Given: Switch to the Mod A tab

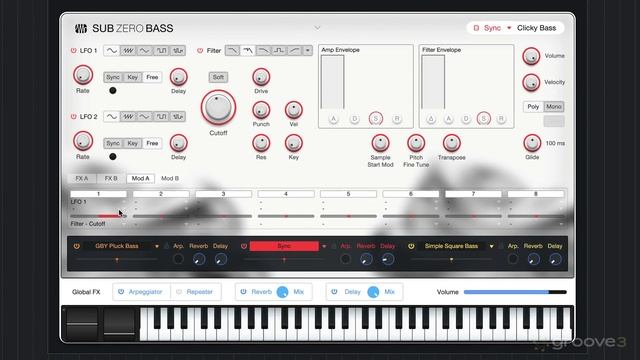Looking at the screenshot, I should tap(140, 178).
